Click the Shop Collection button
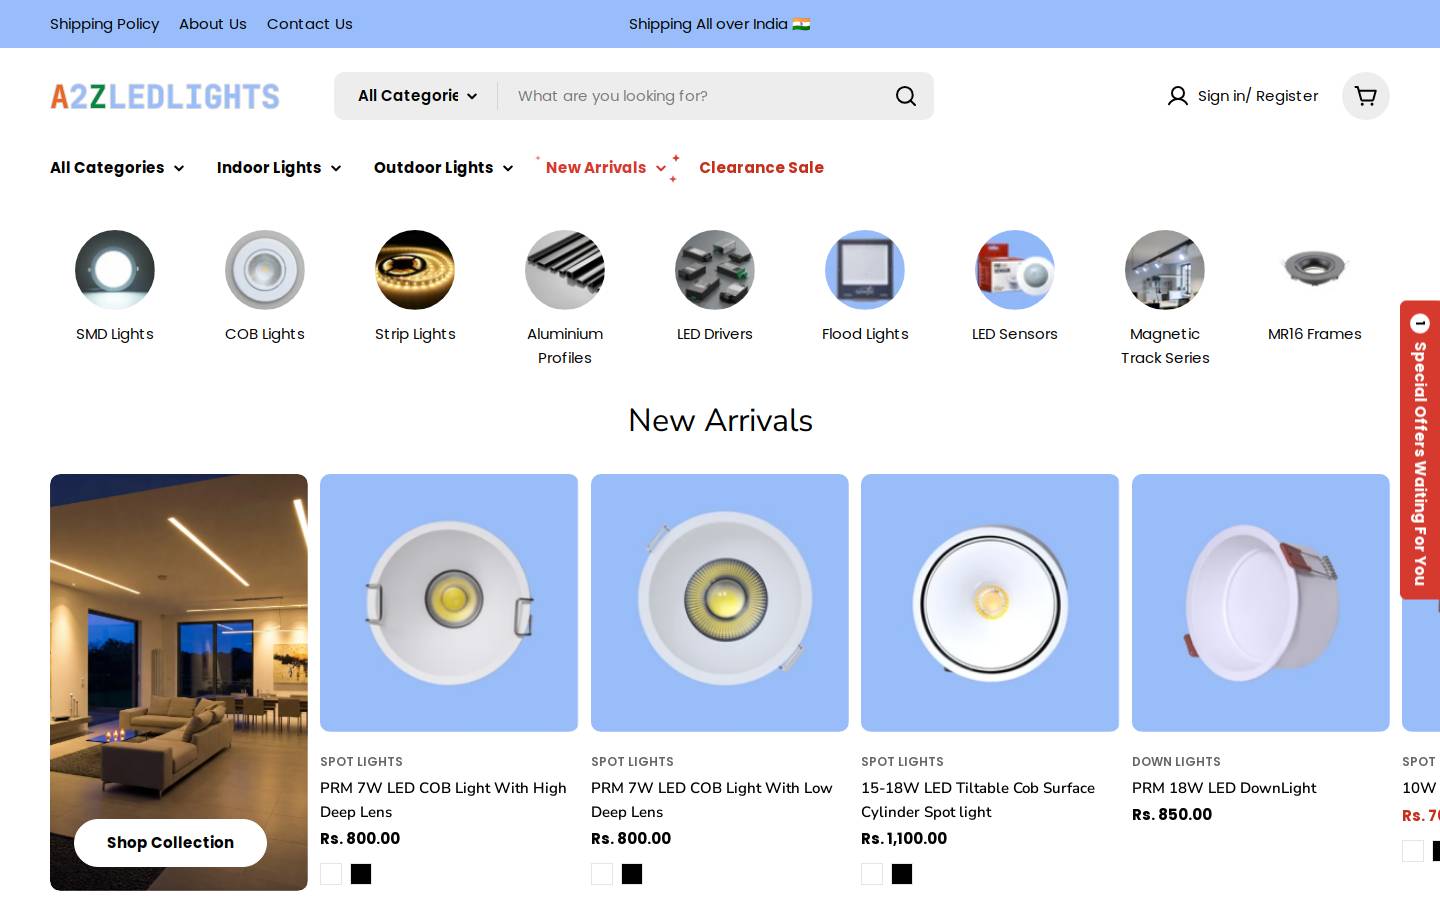Screen dimensions: 1440x900 point(170,843)
